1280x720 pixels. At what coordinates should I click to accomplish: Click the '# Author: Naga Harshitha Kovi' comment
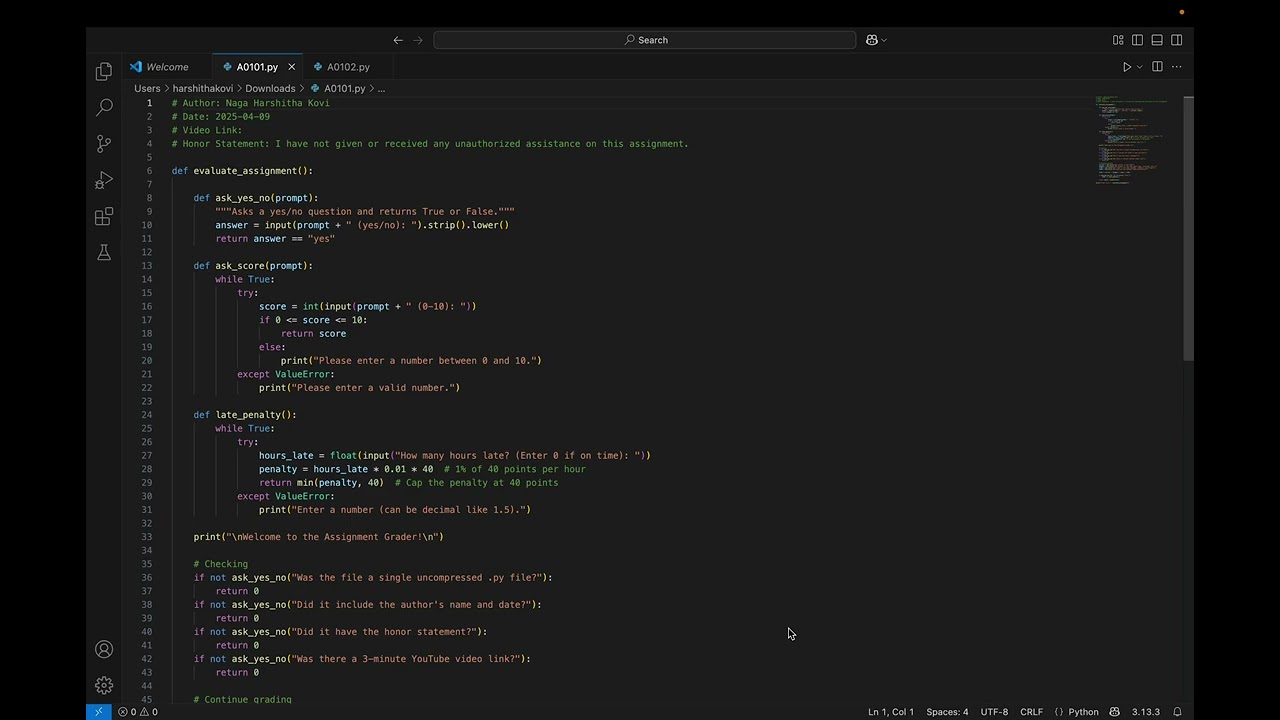pyautogui.click(x=250, y=103)
